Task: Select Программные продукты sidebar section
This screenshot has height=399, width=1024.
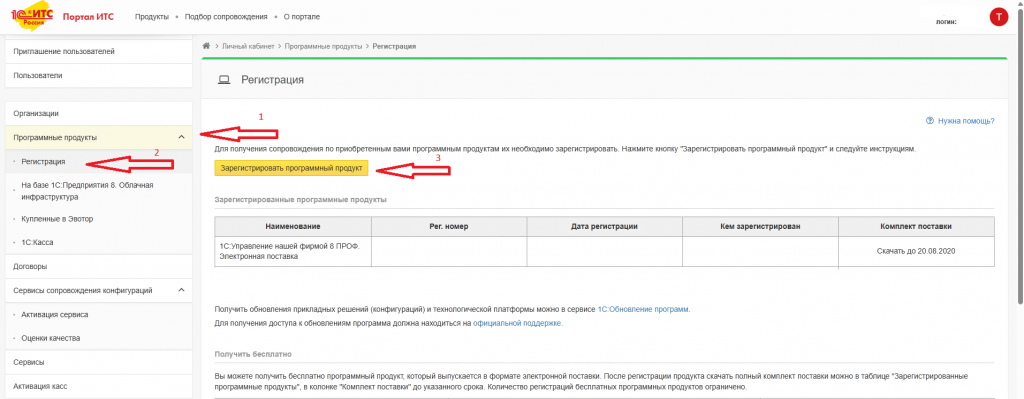Action: coord(99,137)
